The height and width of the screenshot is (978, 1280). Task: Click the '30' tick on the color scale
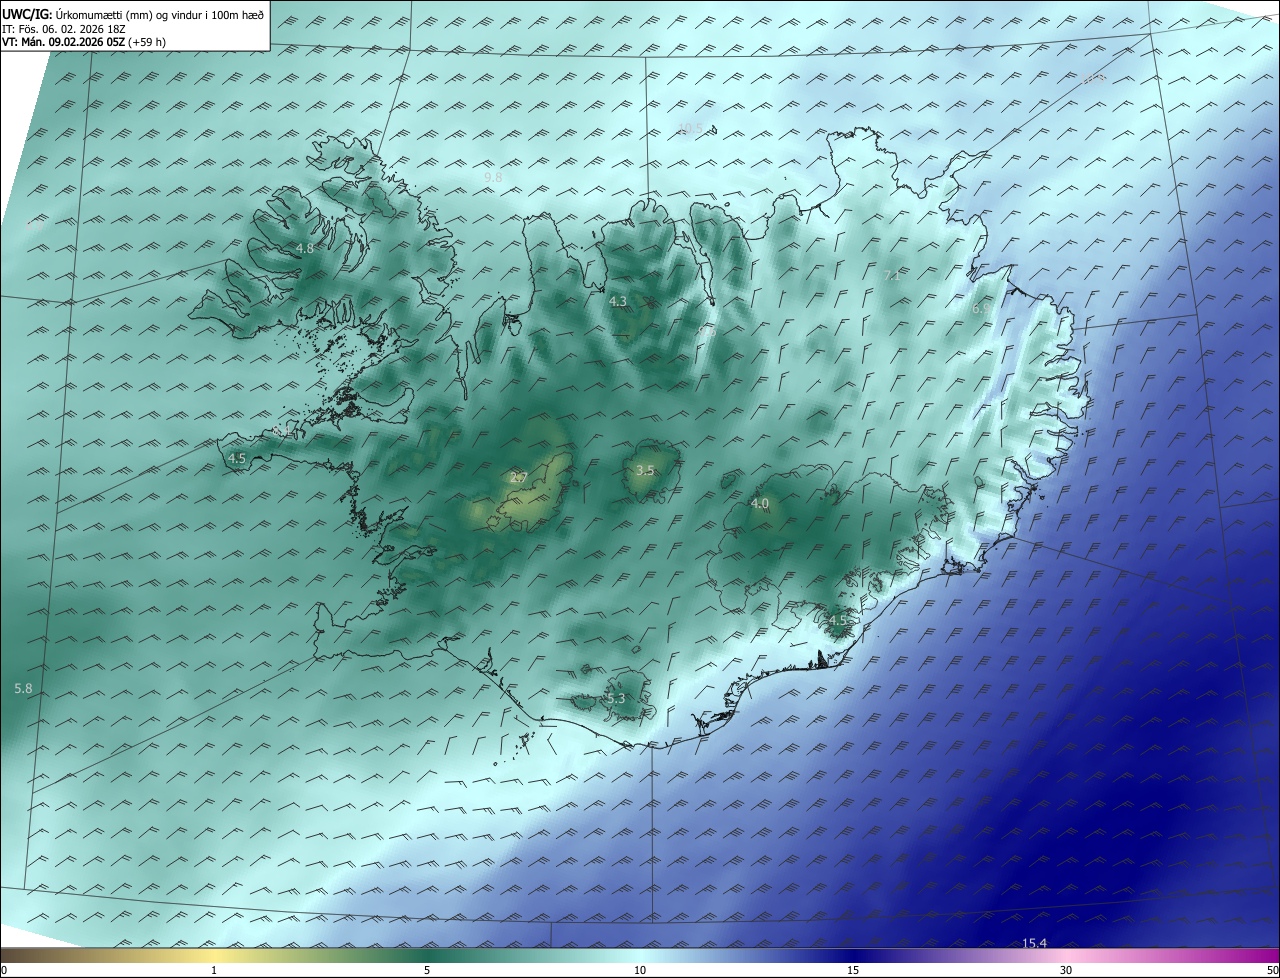1066,970
